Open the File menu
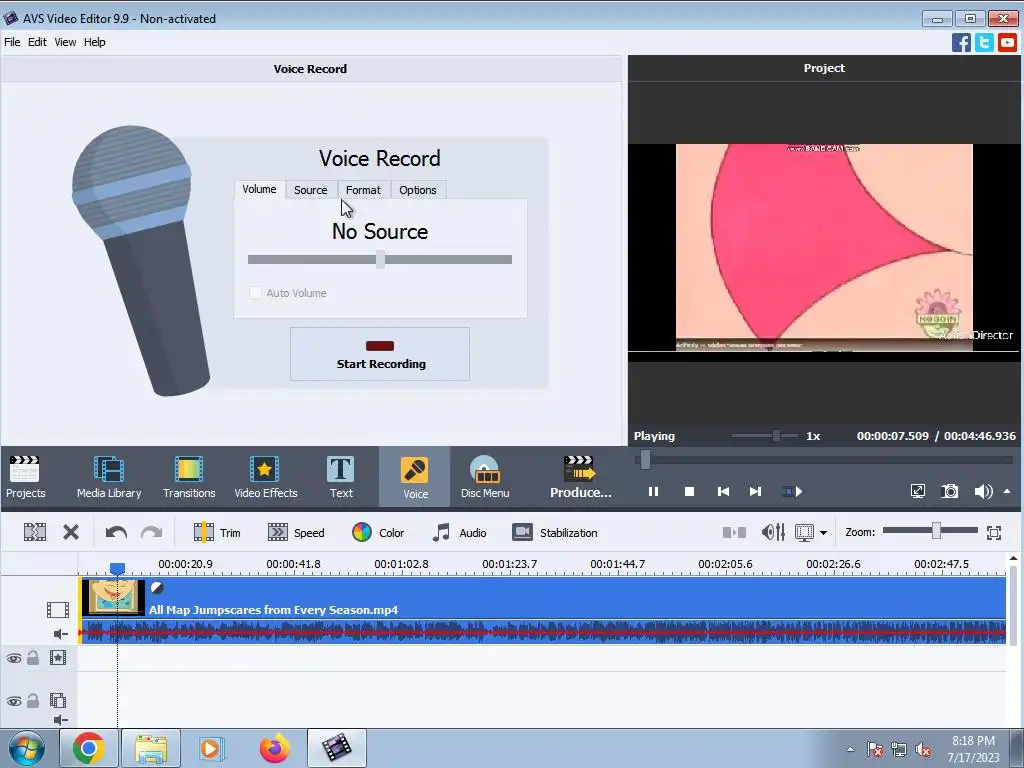Image resolution: width=1024 pixels, height=768 pixels. click(x=12, y=42)
